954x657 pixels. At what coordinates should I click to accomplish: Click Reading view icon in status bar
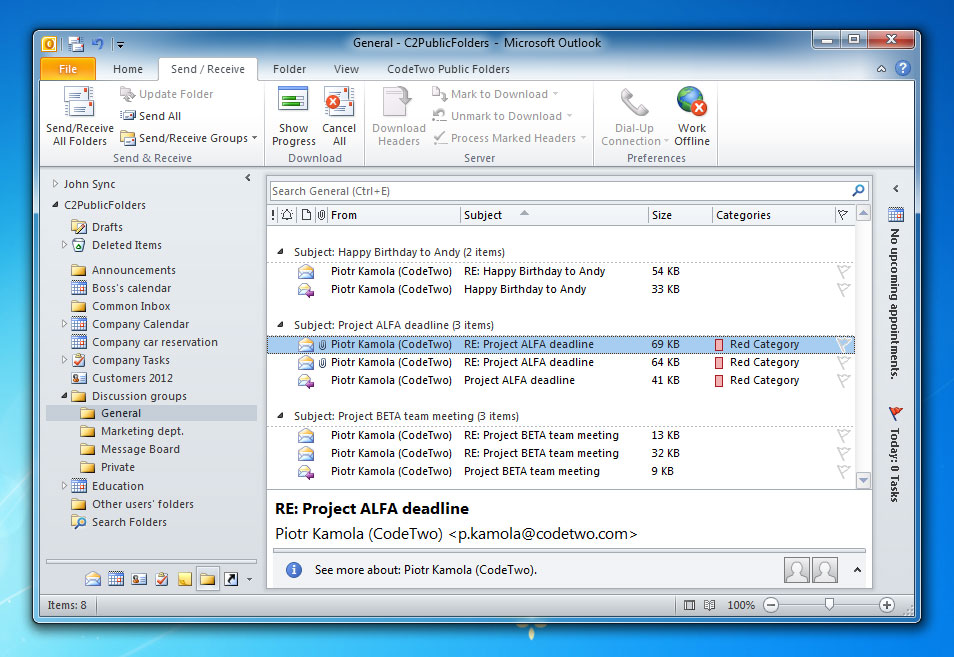pyautogui.click(x=709, y=605)
